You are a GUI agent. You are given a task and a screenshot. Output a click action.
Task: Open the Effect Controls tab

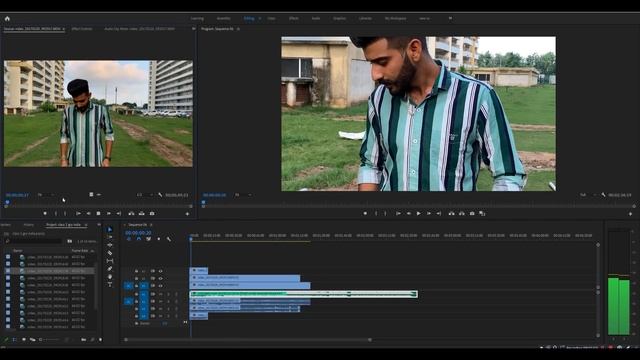82,29
